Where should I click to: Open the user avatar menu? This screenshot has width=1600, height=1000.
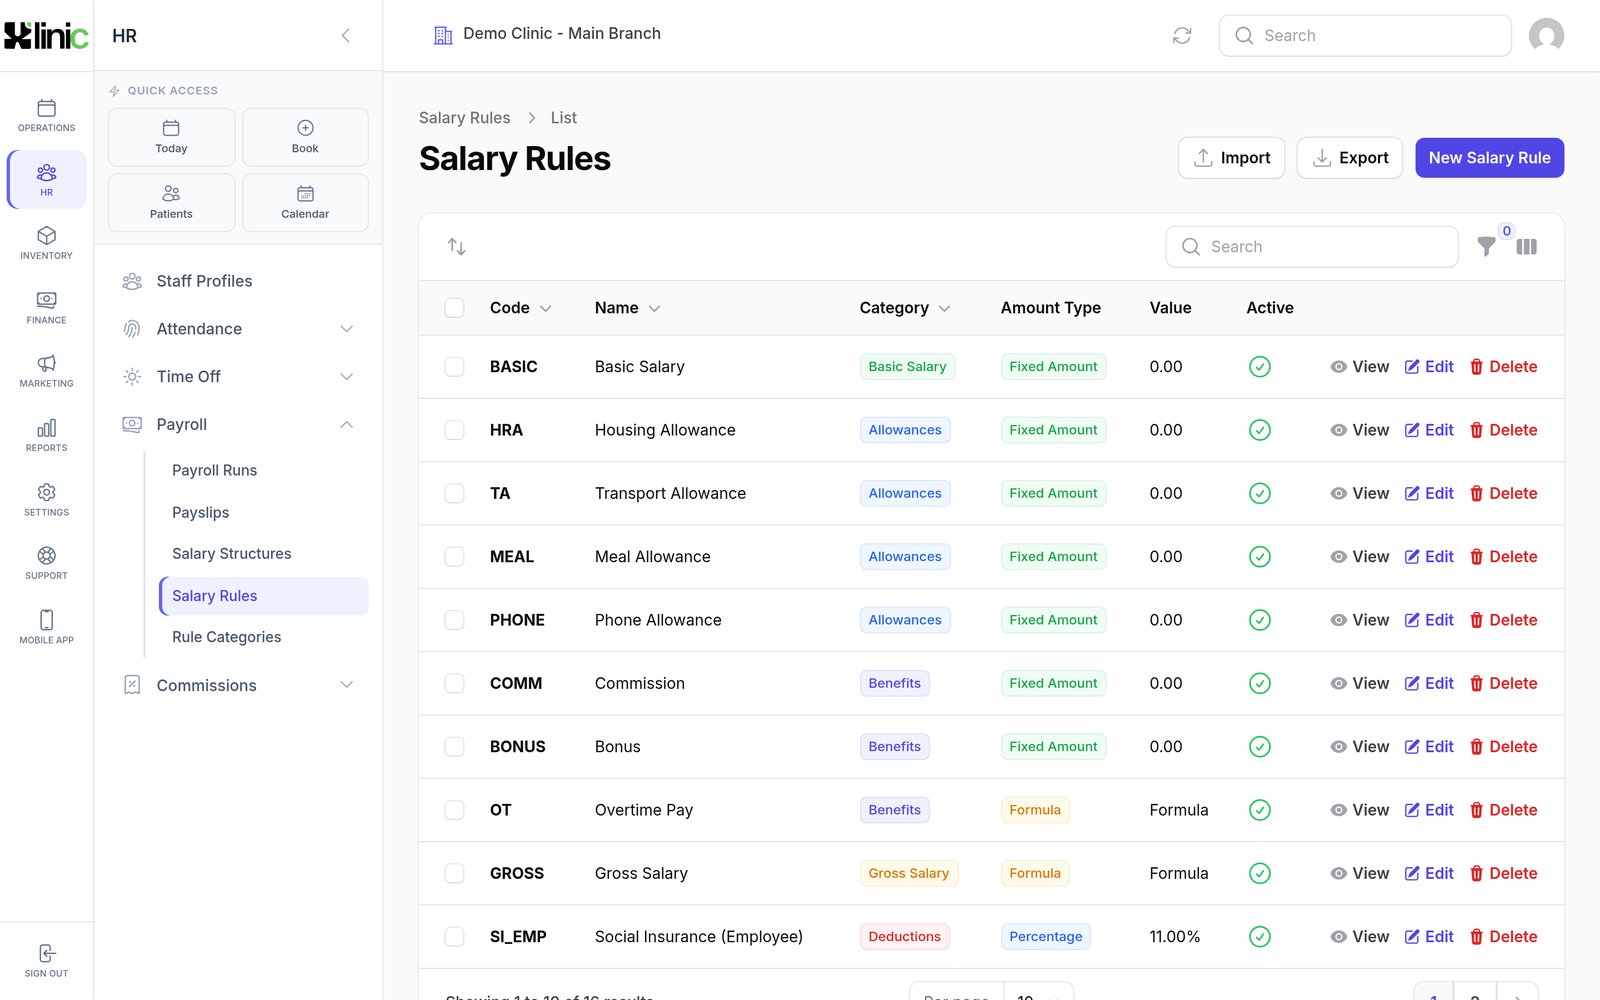[x=1546, y=36]
